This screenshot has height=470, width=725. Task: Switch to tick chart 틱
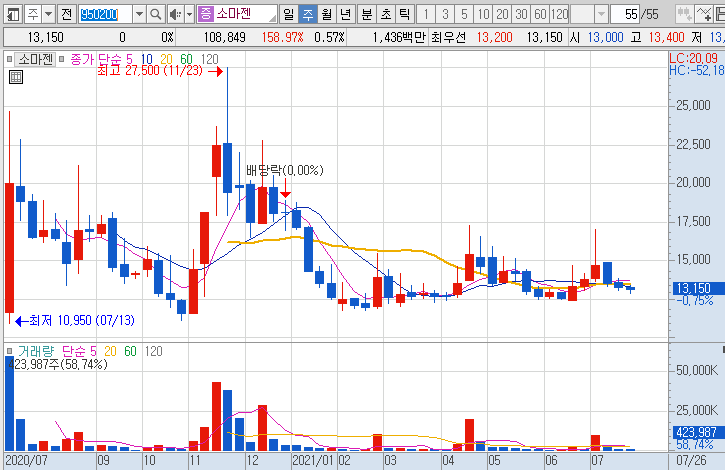pyautogui.click(x=405, y=14)
